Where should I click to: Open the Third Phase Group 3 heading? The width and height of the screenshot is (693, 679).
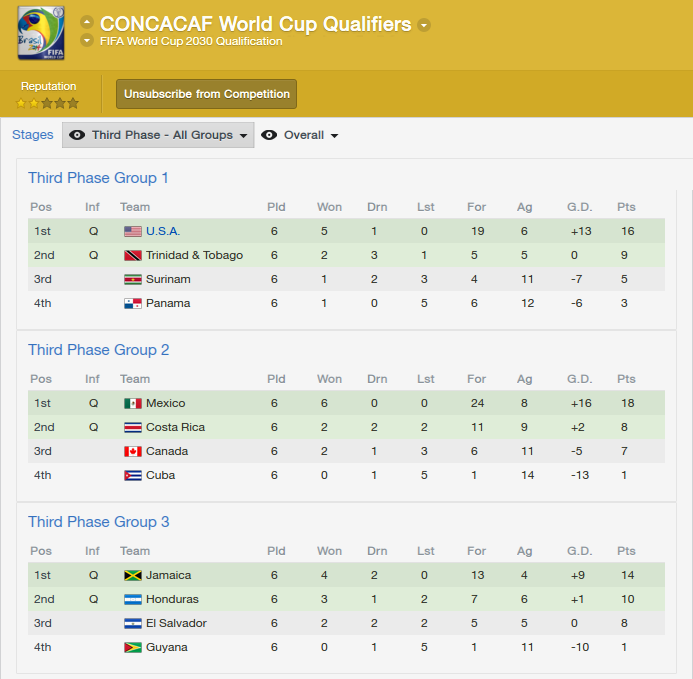click(x=99, y=522)
